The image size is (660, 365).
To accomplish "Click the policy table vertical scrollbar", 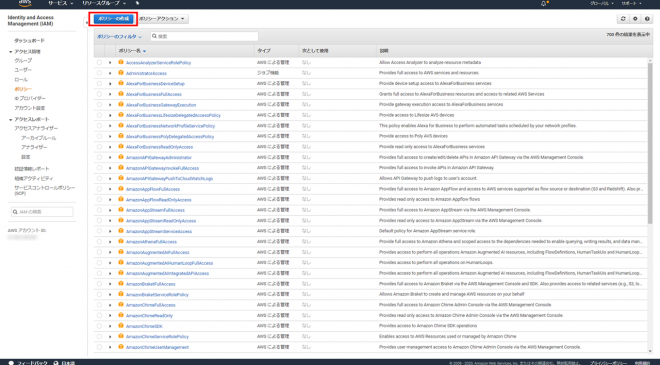I will point(650,143).
